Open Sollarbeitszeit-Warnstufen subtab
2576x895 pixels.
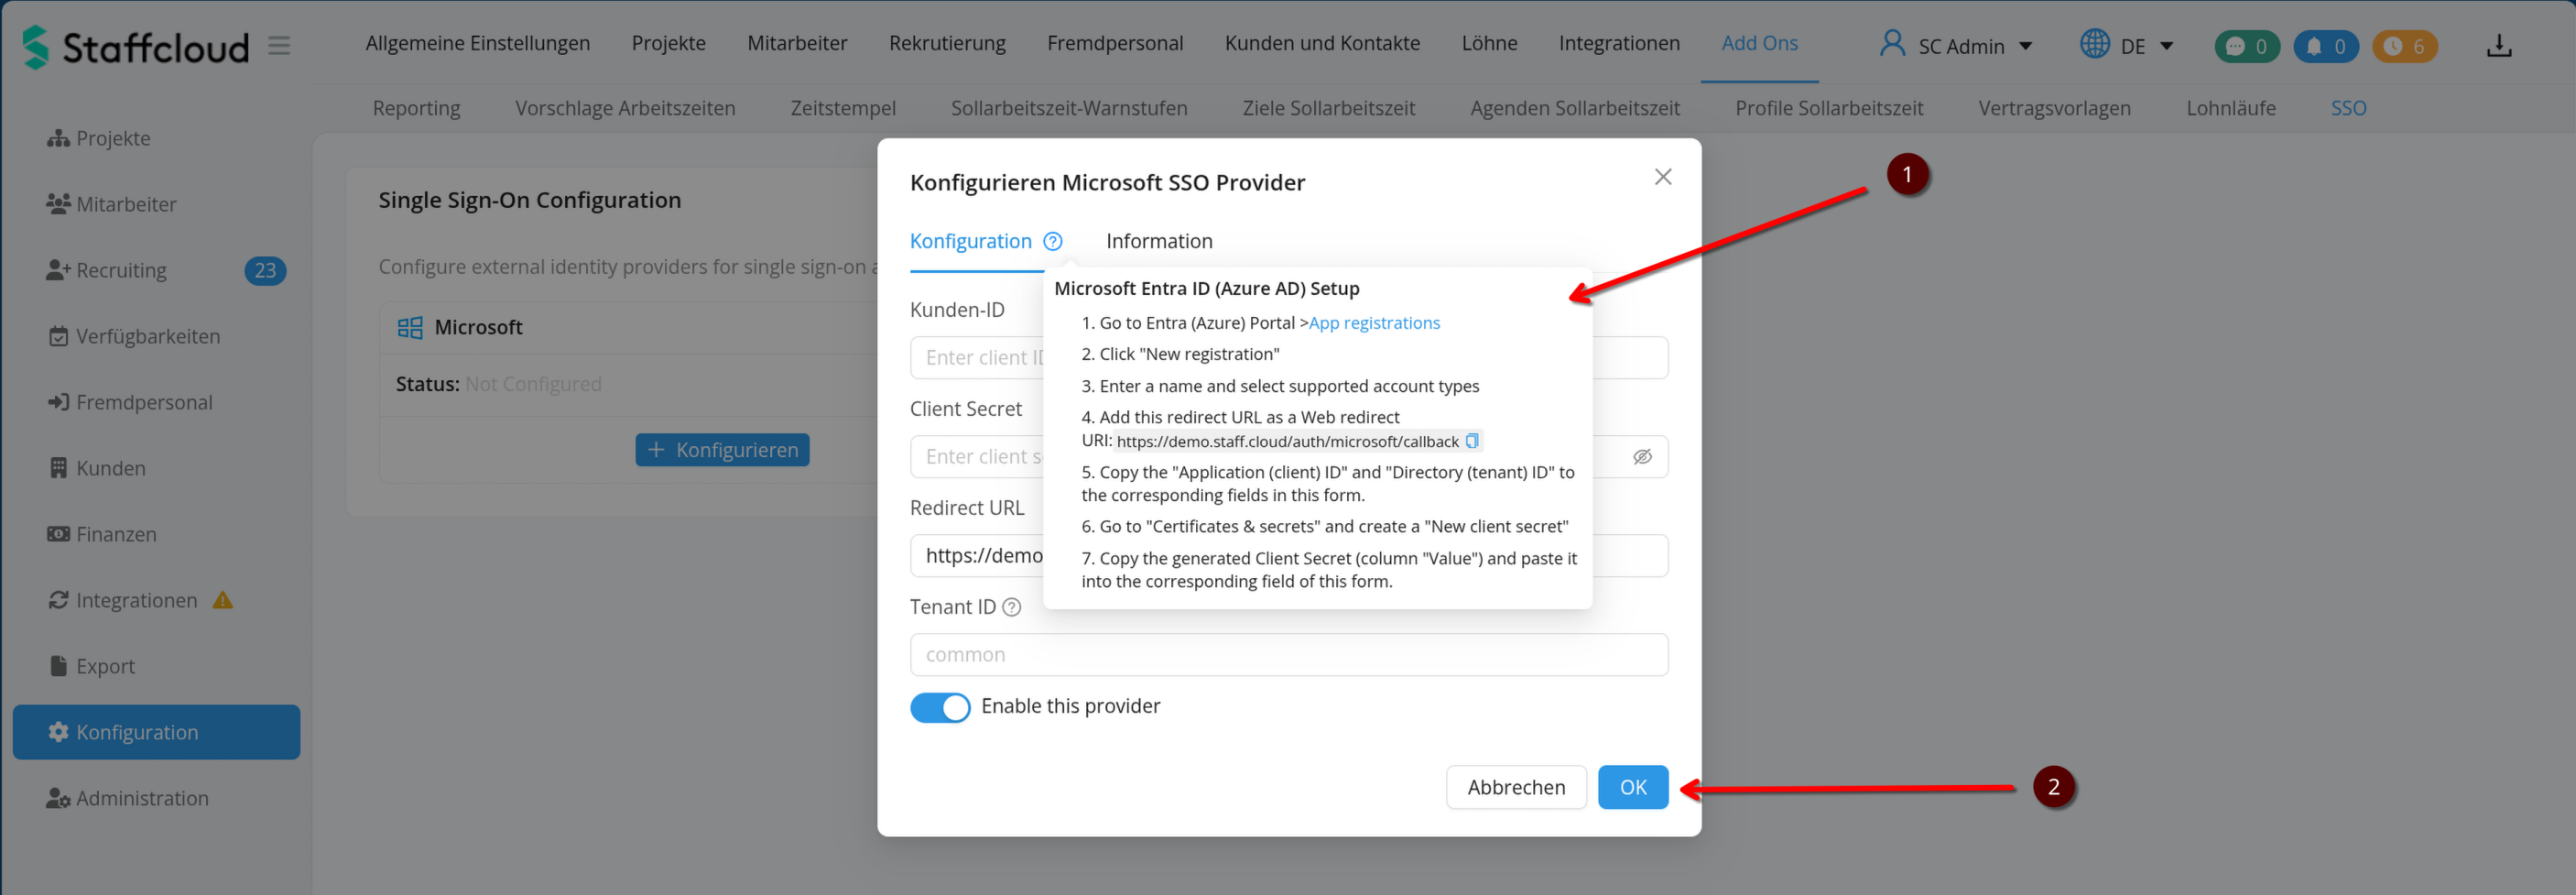[x=1069, y=108]
